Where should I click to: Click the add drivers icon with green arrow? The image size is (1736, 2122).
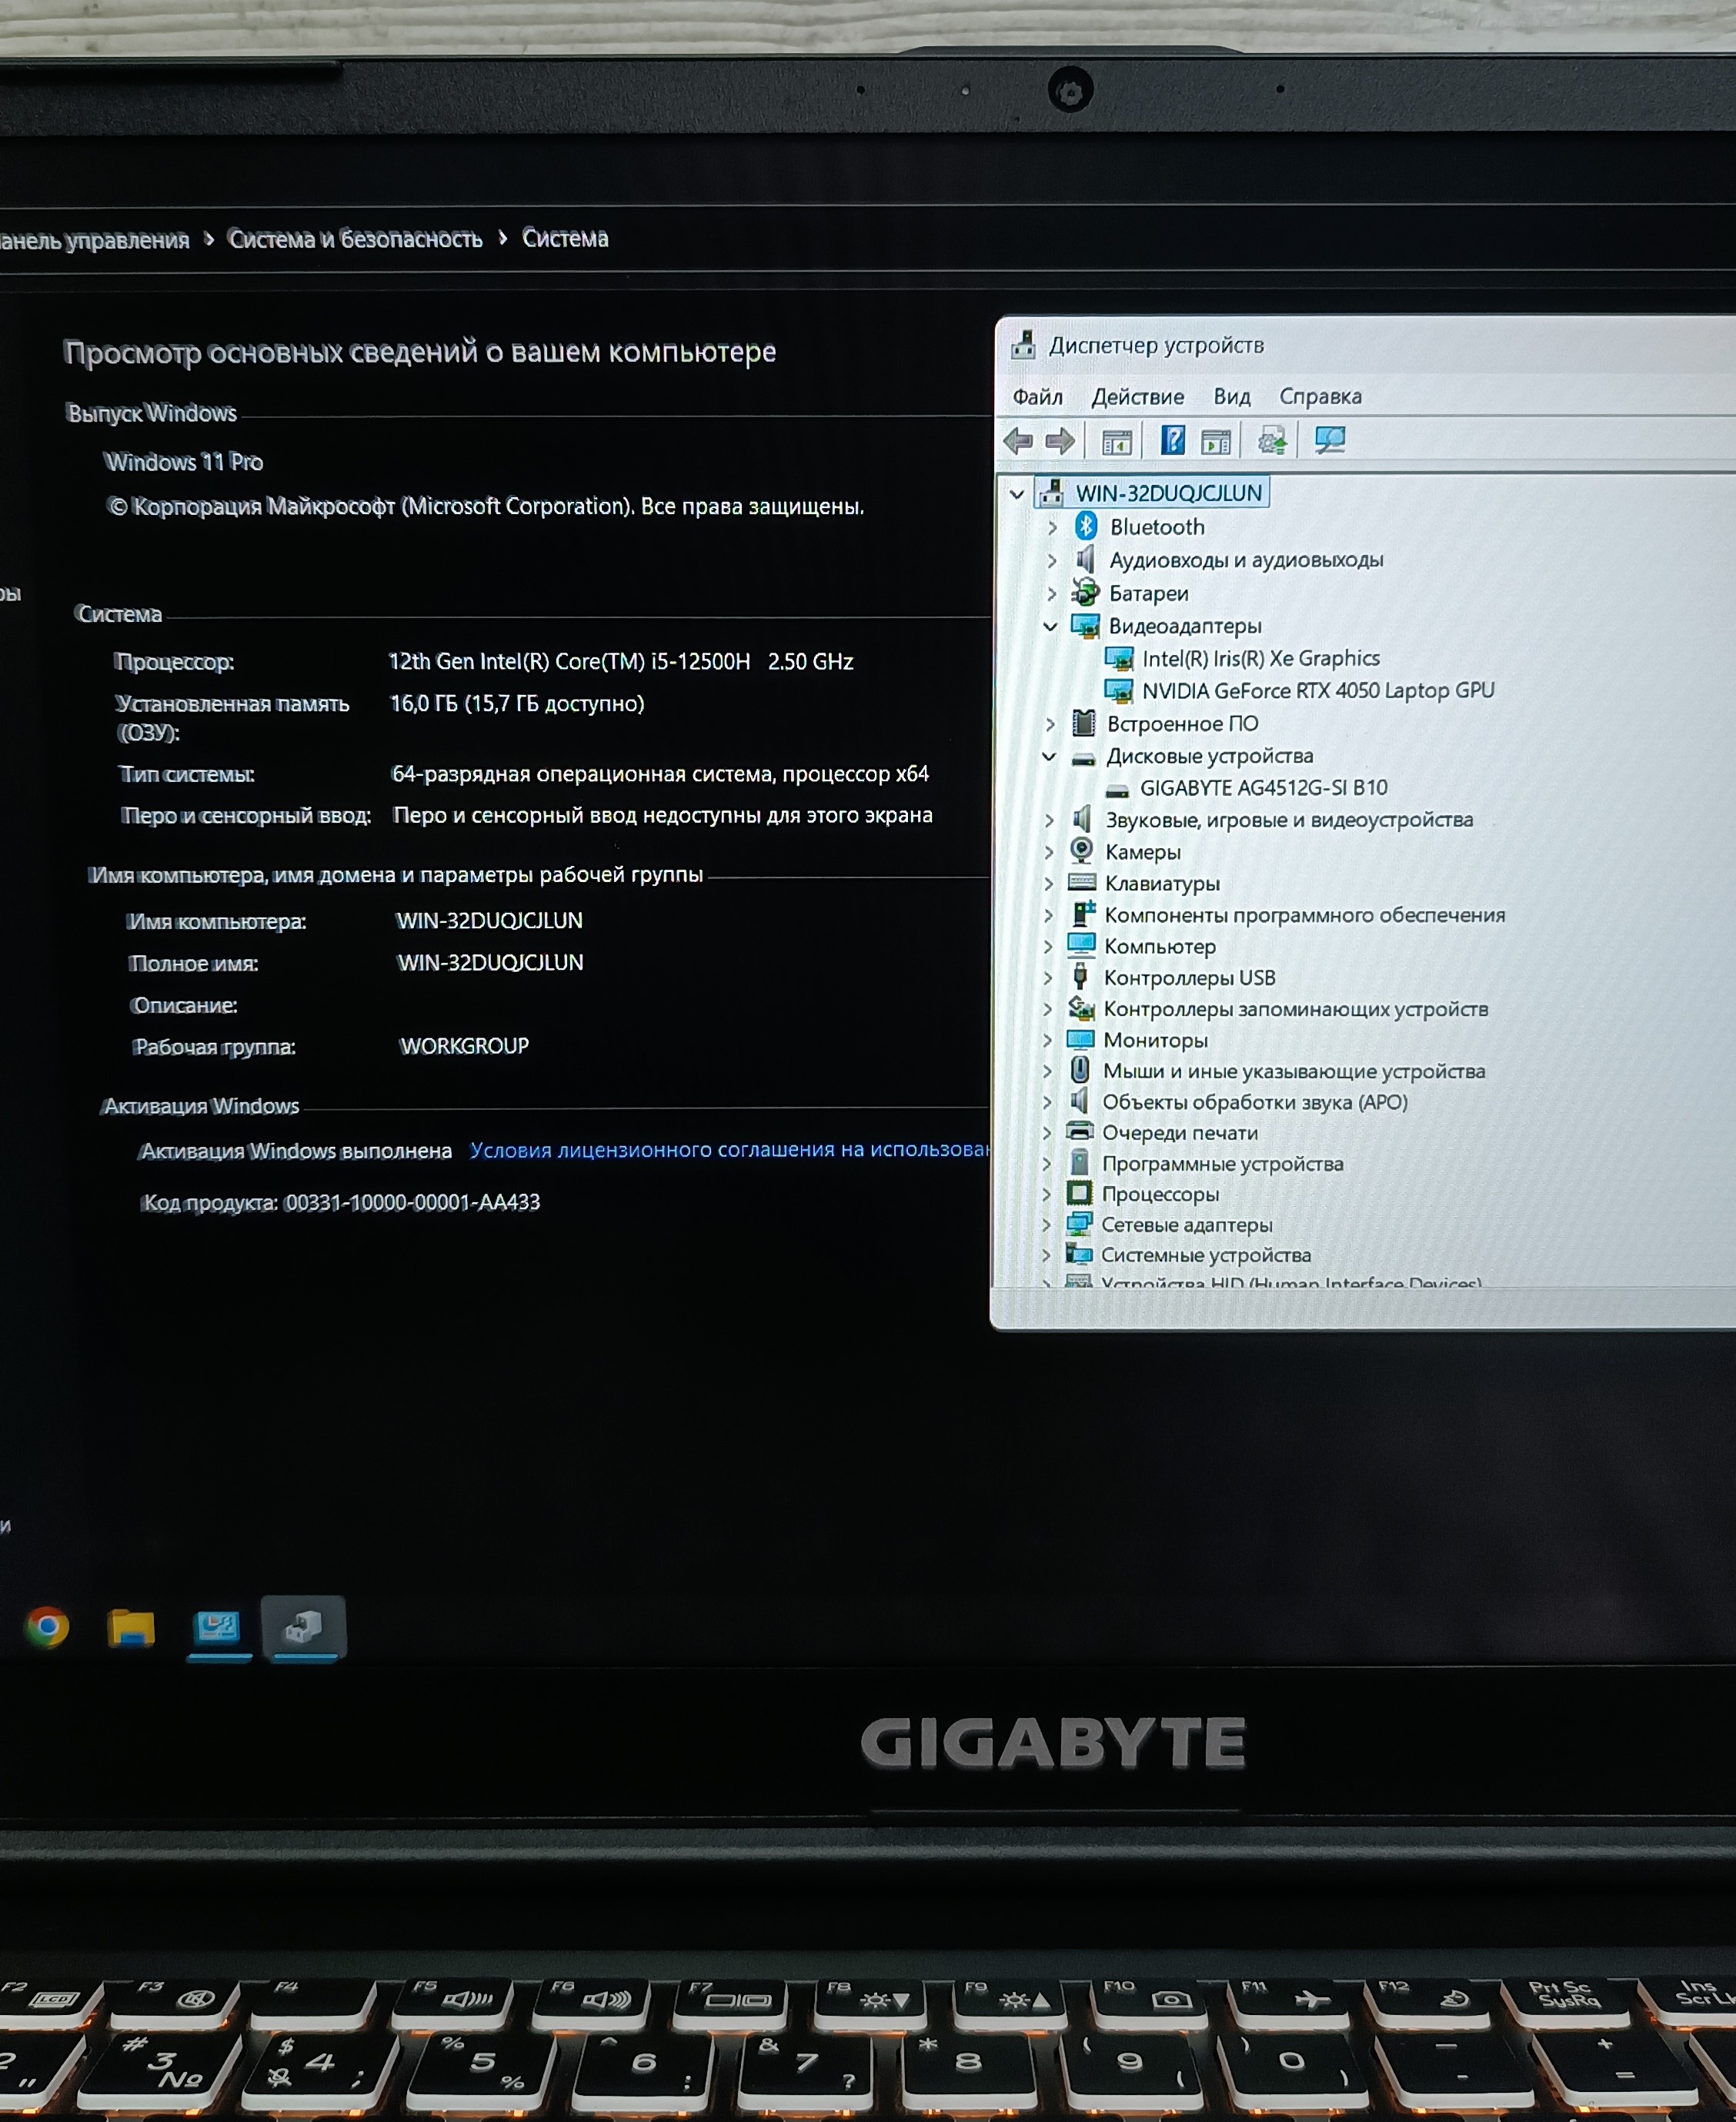[1272, 440]
